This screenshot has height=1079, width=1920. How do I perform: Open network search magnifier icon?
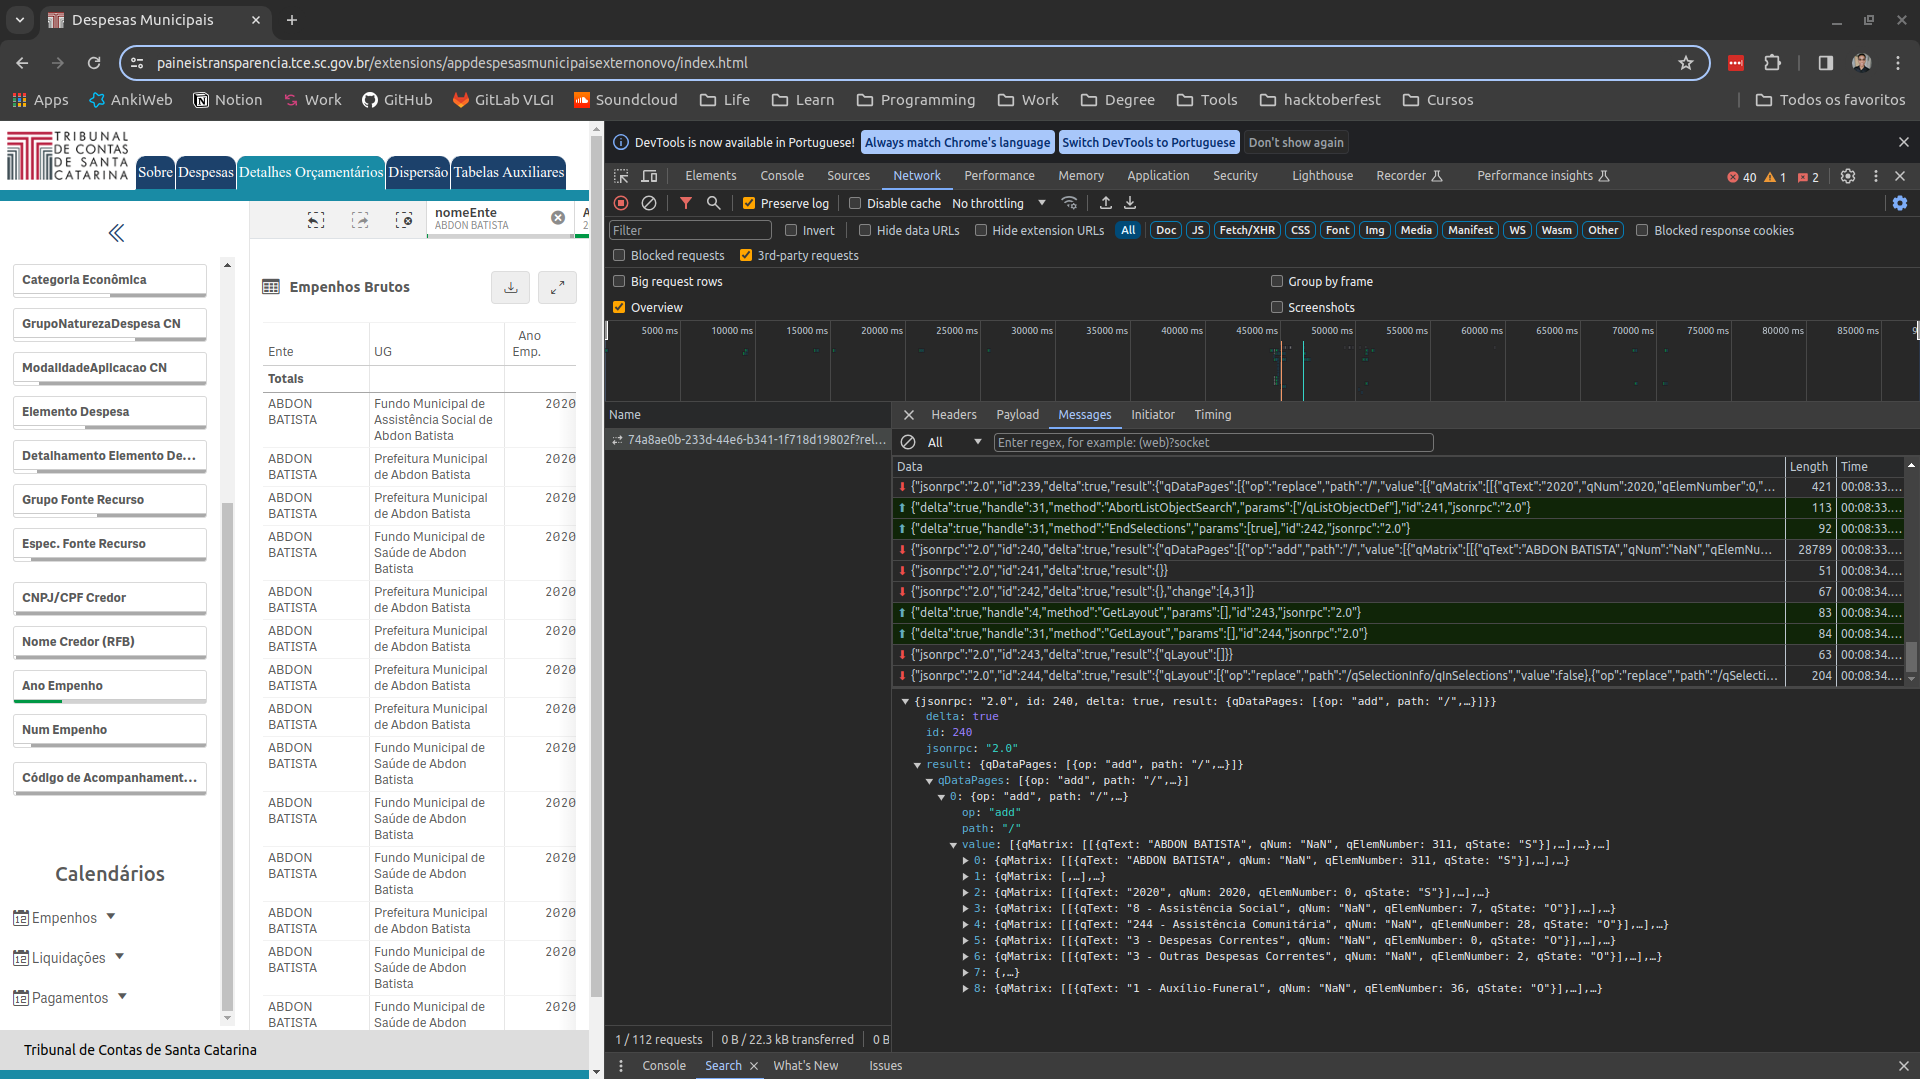point(714,203)
